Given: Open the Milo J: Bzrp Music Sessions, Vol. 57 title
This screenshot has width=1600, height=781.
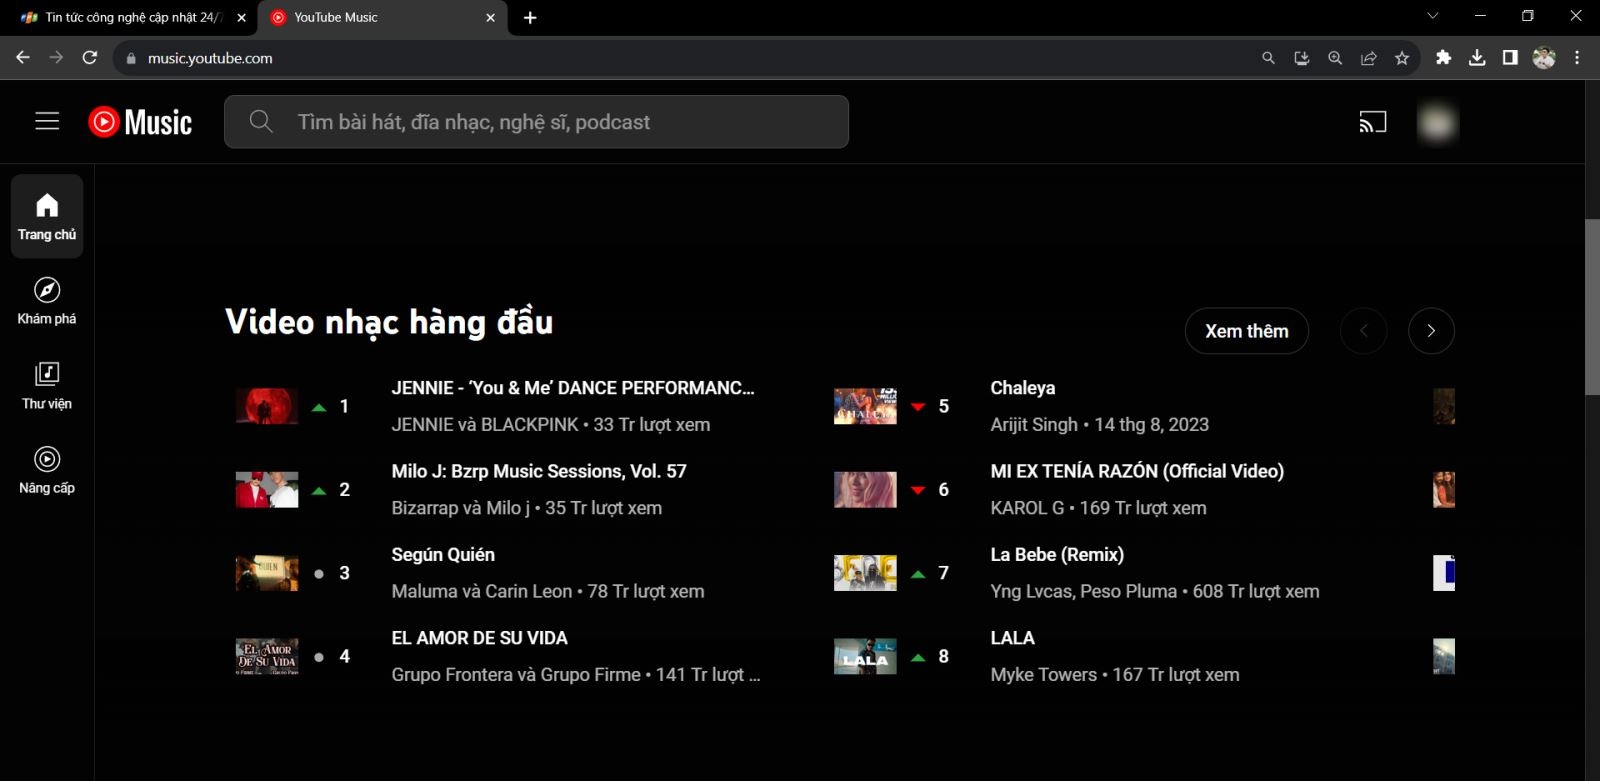Looking at the screenshot, I should (x=539, y=471).
